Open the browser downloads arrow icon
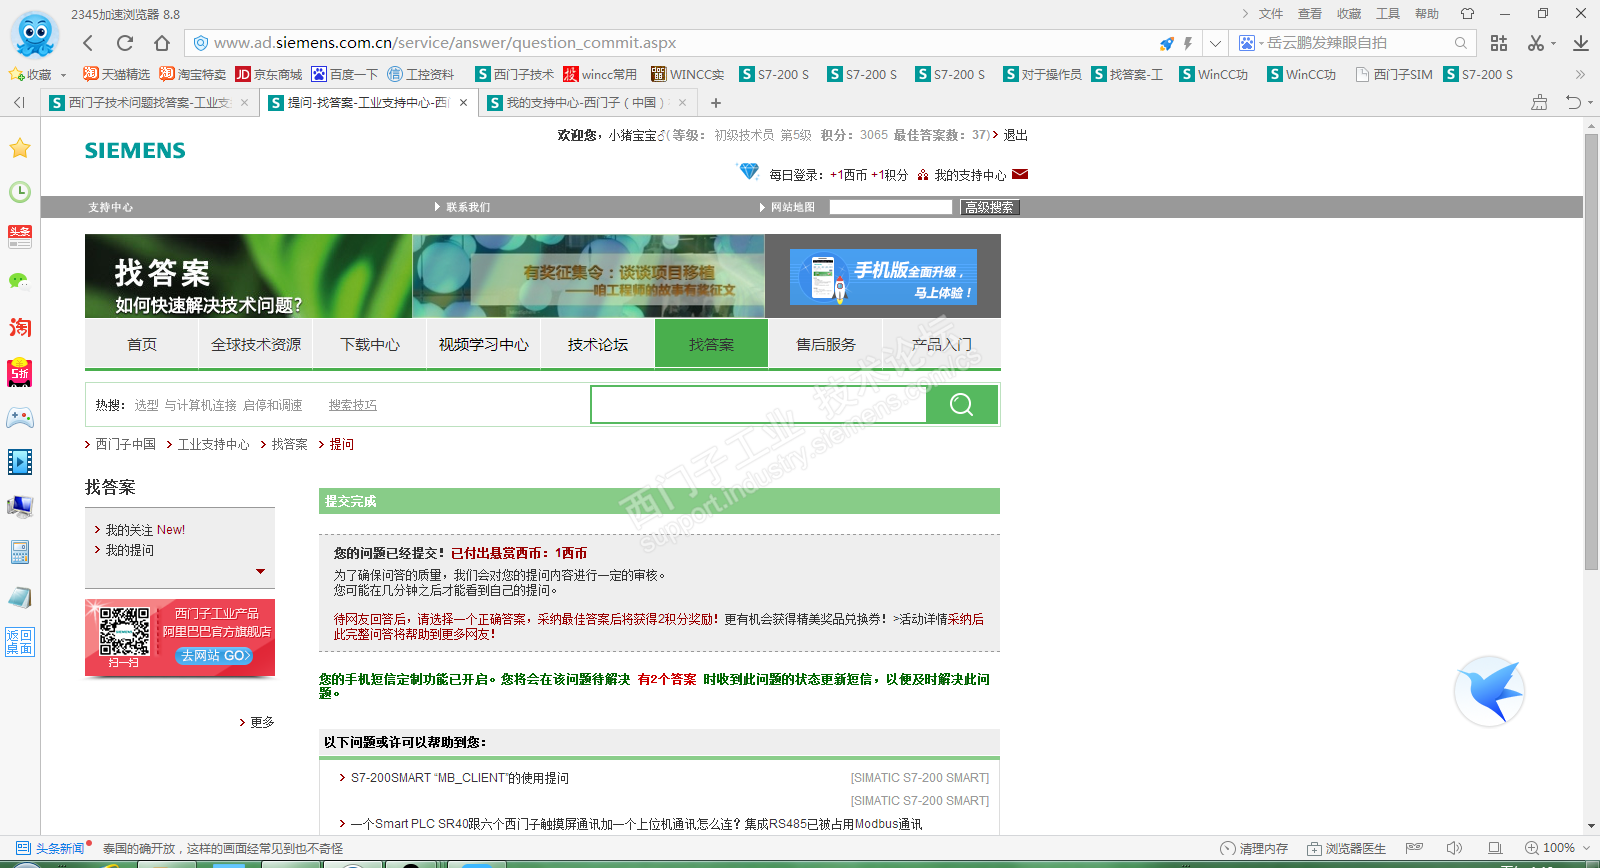Viewport: 1600px width, 868px height. (1581, 43)
